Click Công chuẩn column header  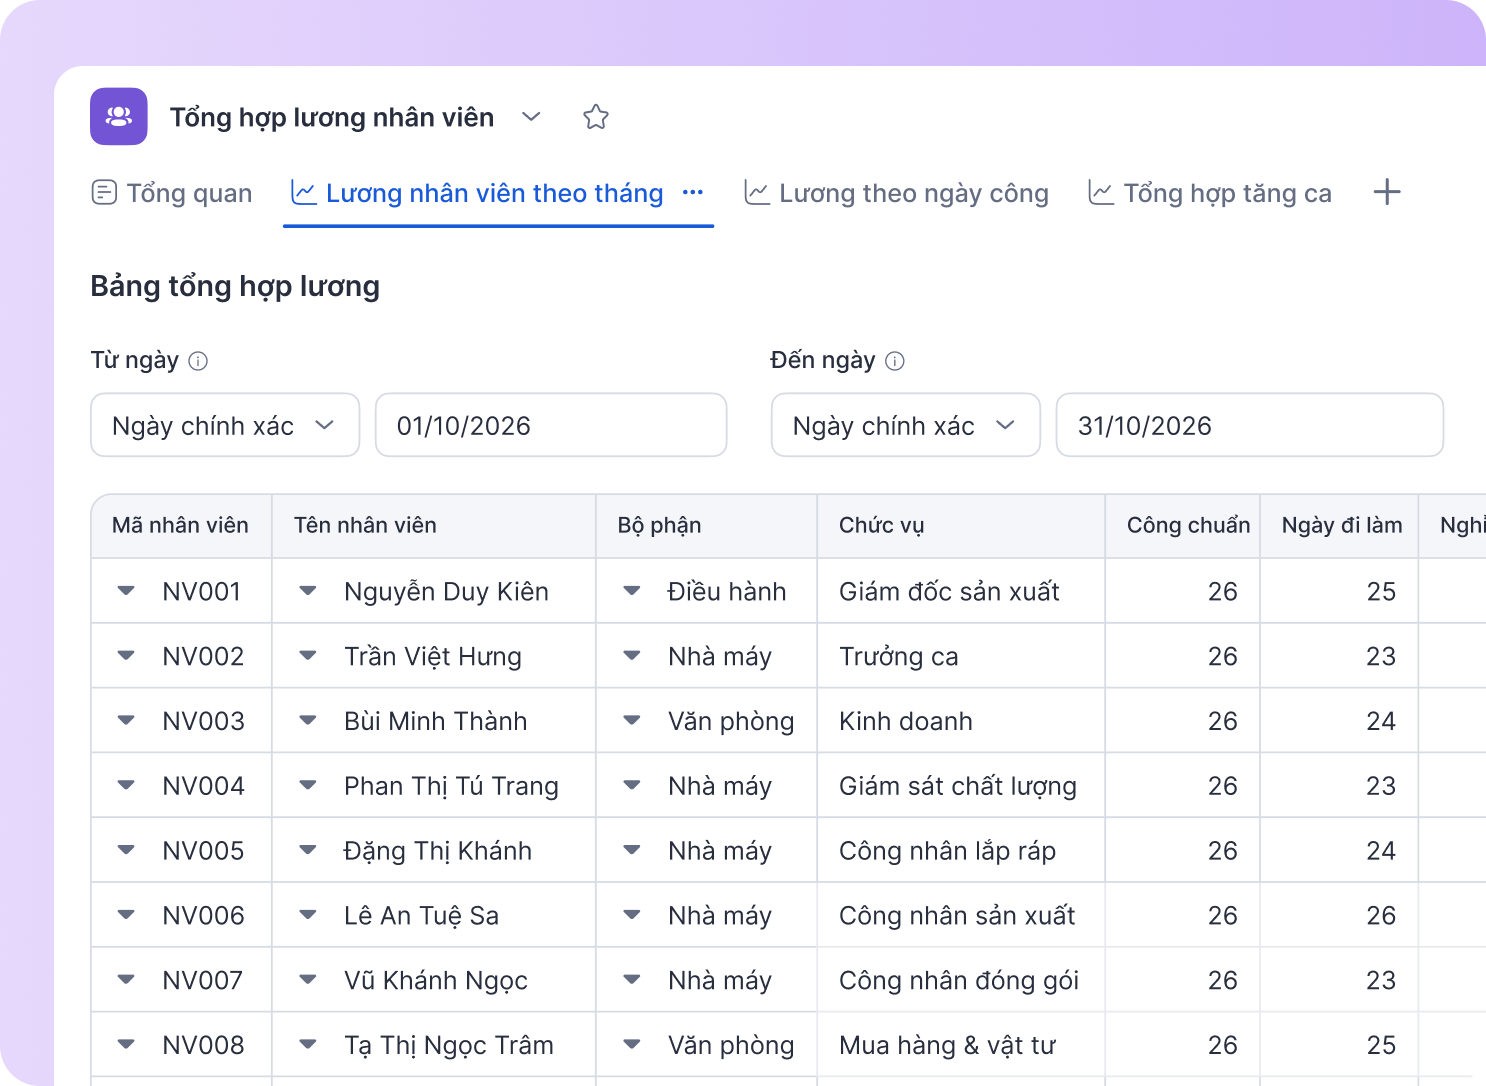click(x=1183, y=525)
